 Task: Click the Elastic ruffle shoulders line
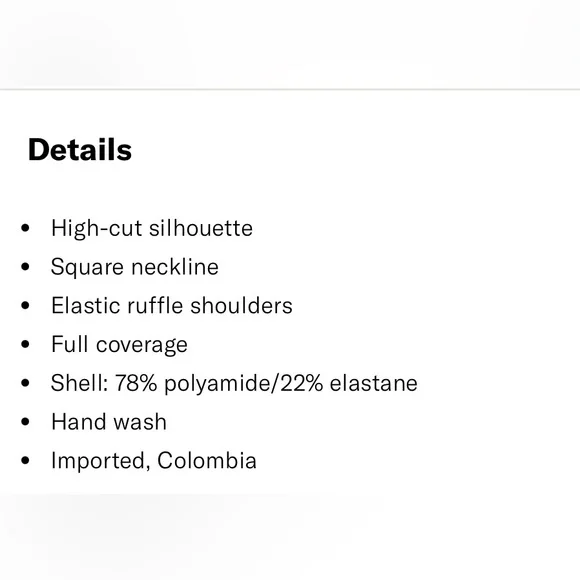click(172, 306)
